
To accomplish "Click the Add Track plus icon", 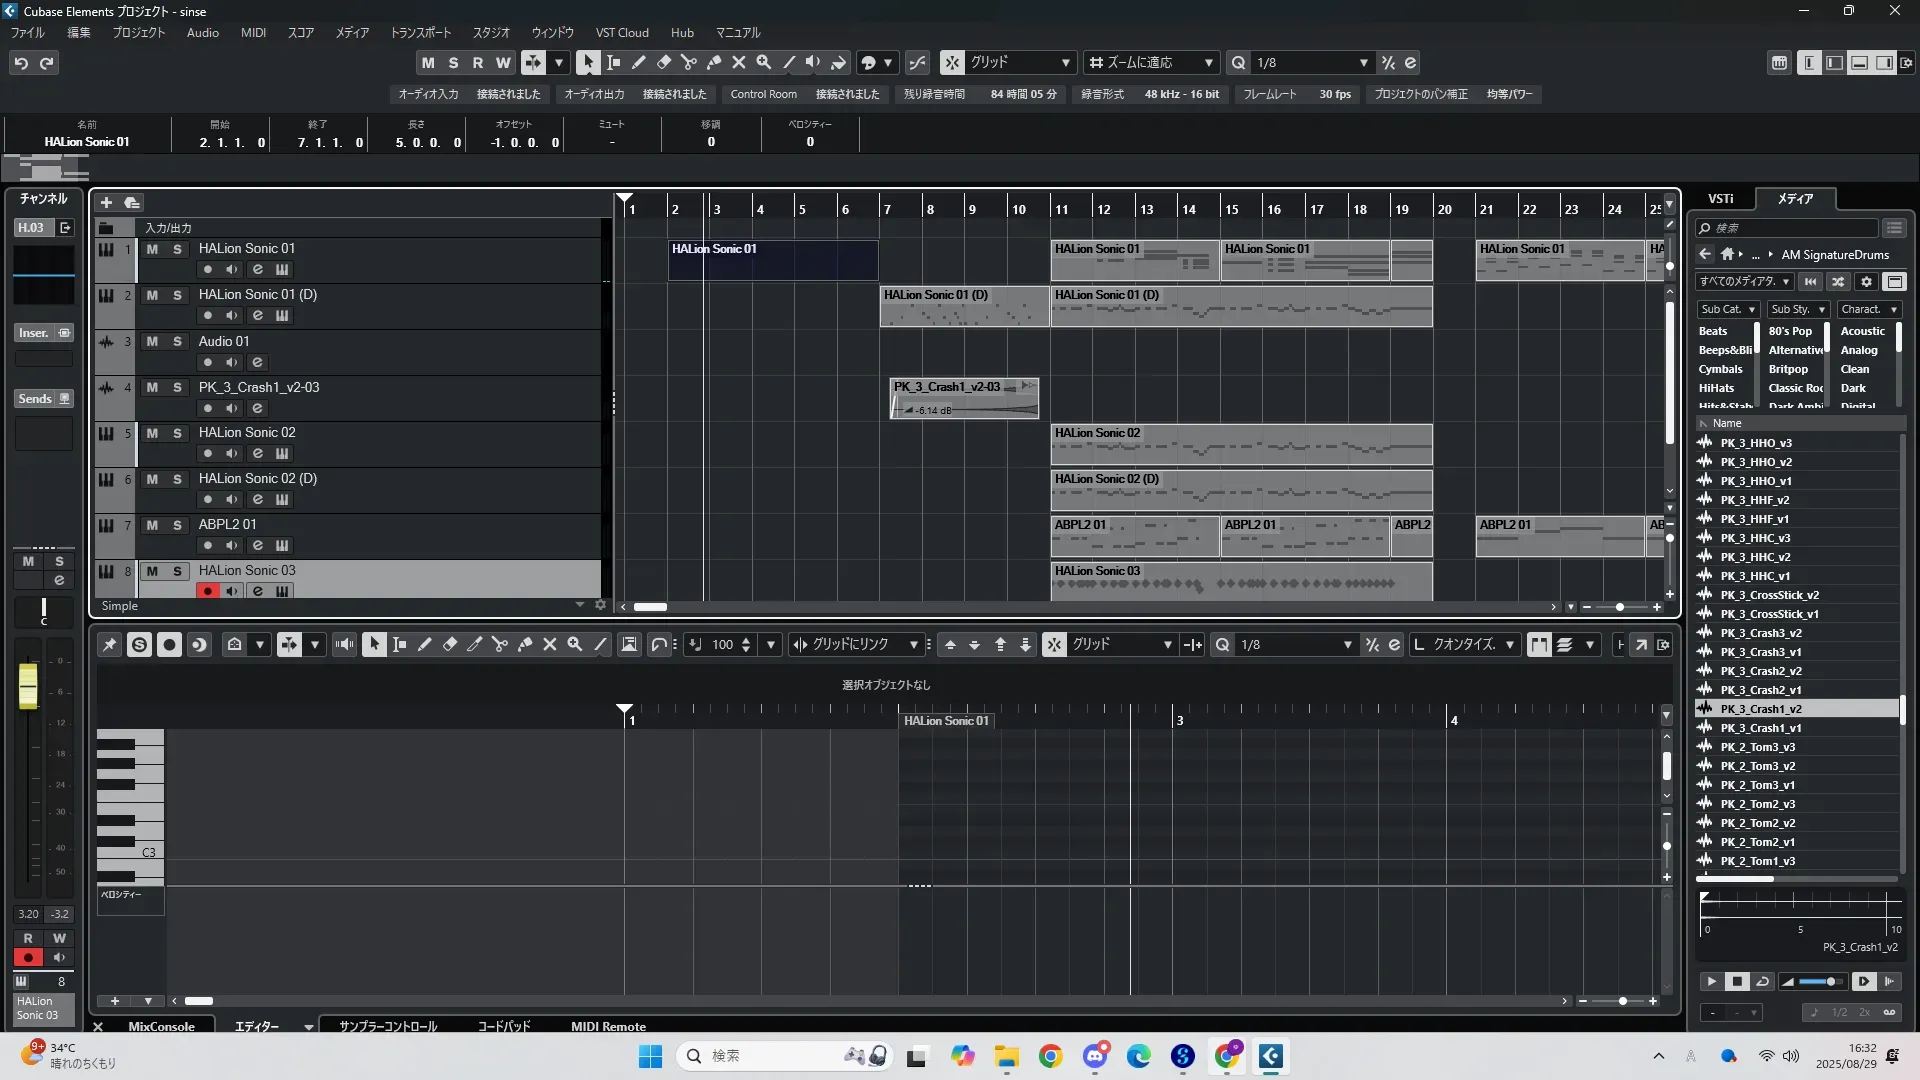I will [106, 203].
